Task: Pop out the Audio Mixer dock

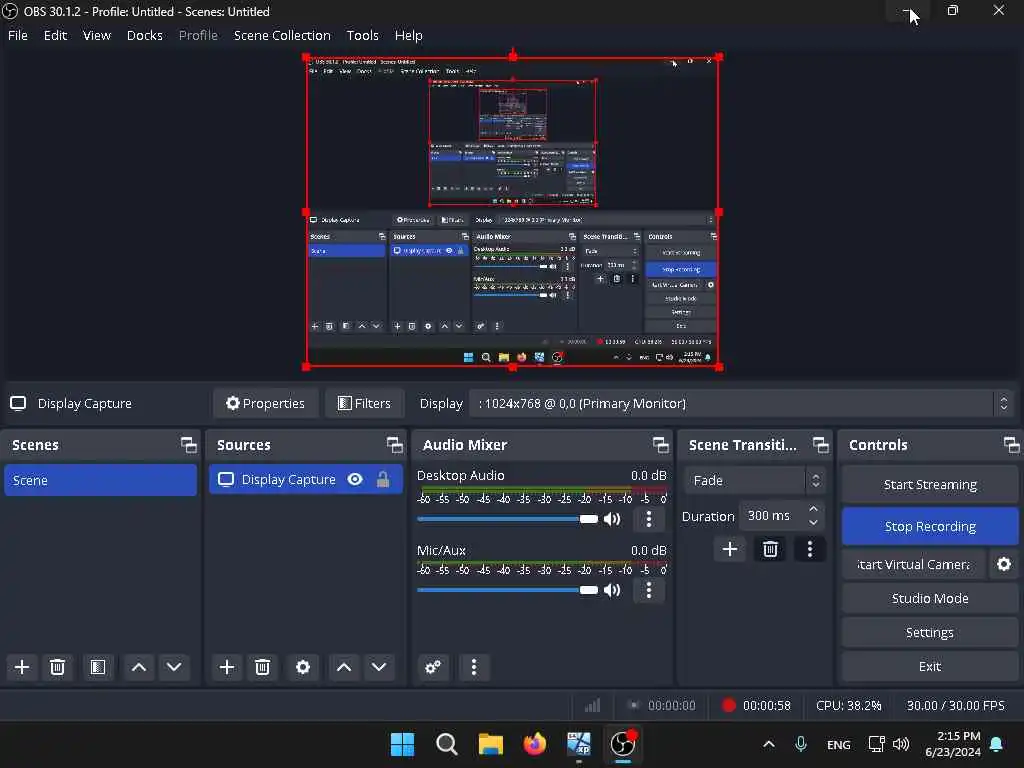Action: click(x=660, y=445)
